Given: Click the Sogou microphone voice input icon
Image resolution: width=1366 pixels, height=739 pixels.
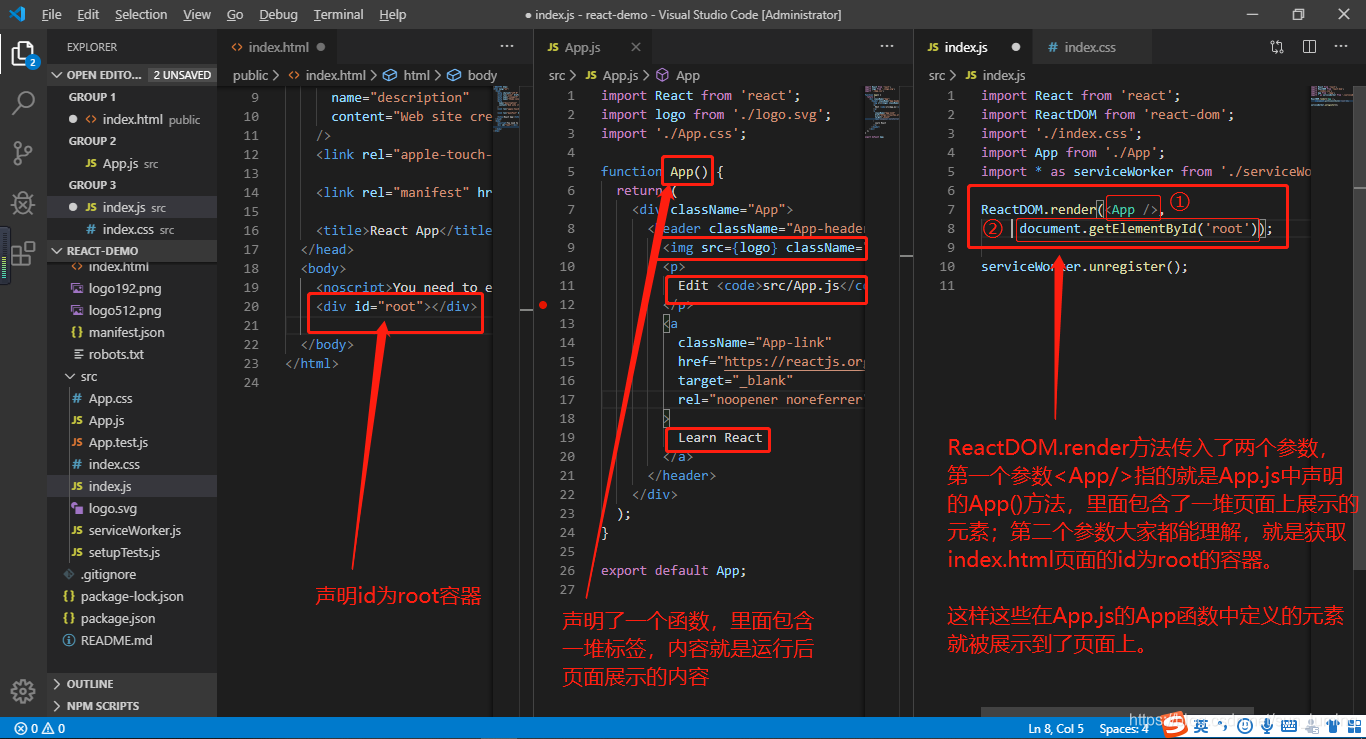Looking at the screenshot, I should (1267, 725).
